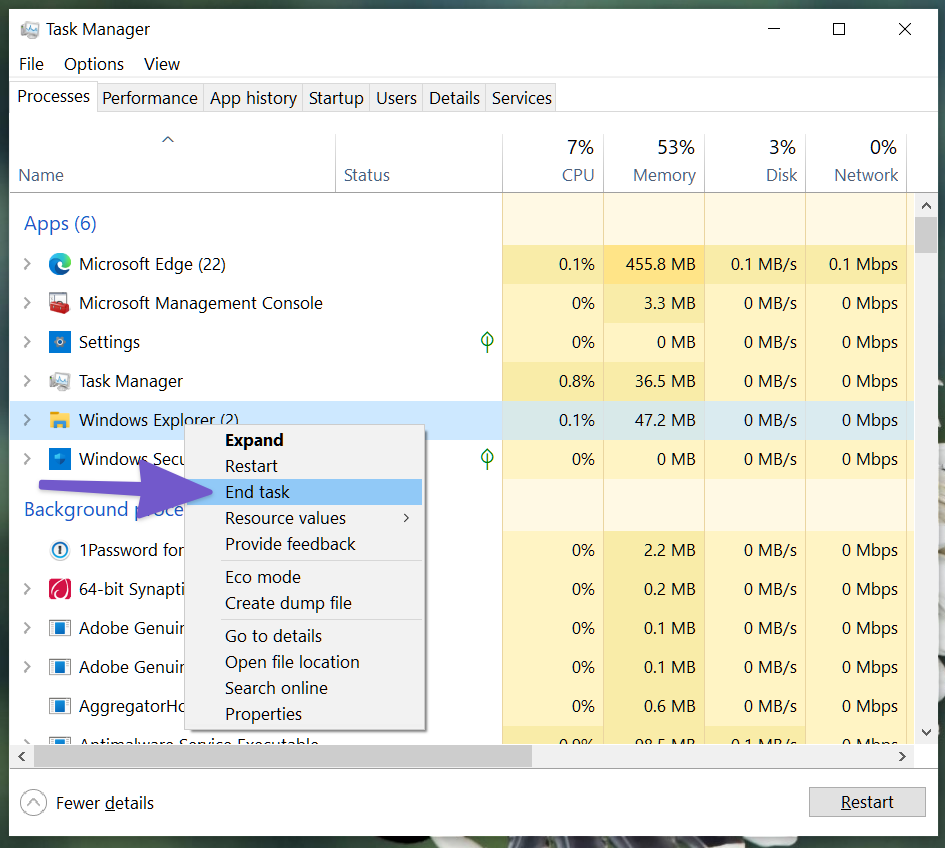Click the Fewer details link

105,803
